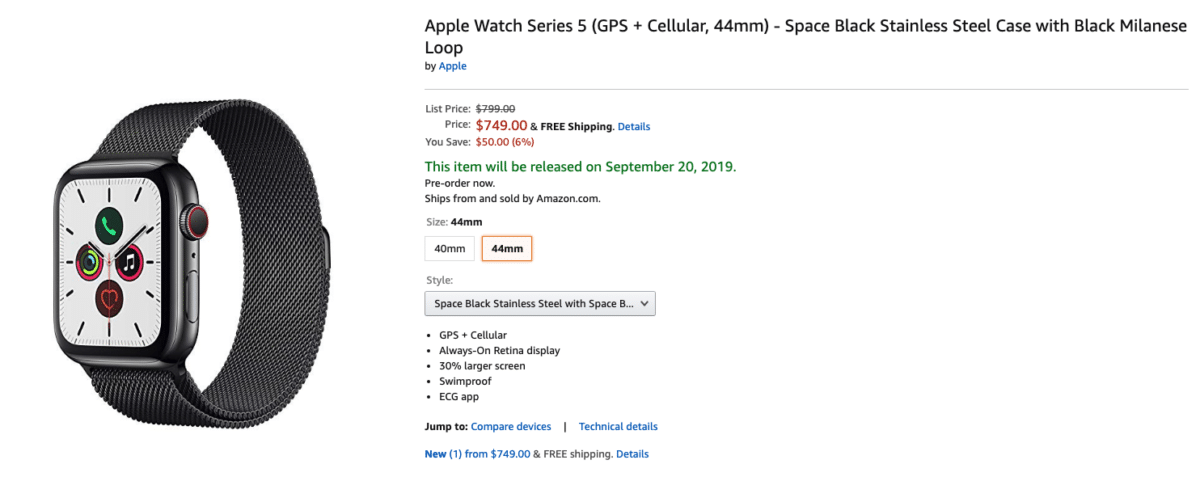Jump to Compare devices
Image resolution: width=1200 pixels, height=481 pixels.
511,427
